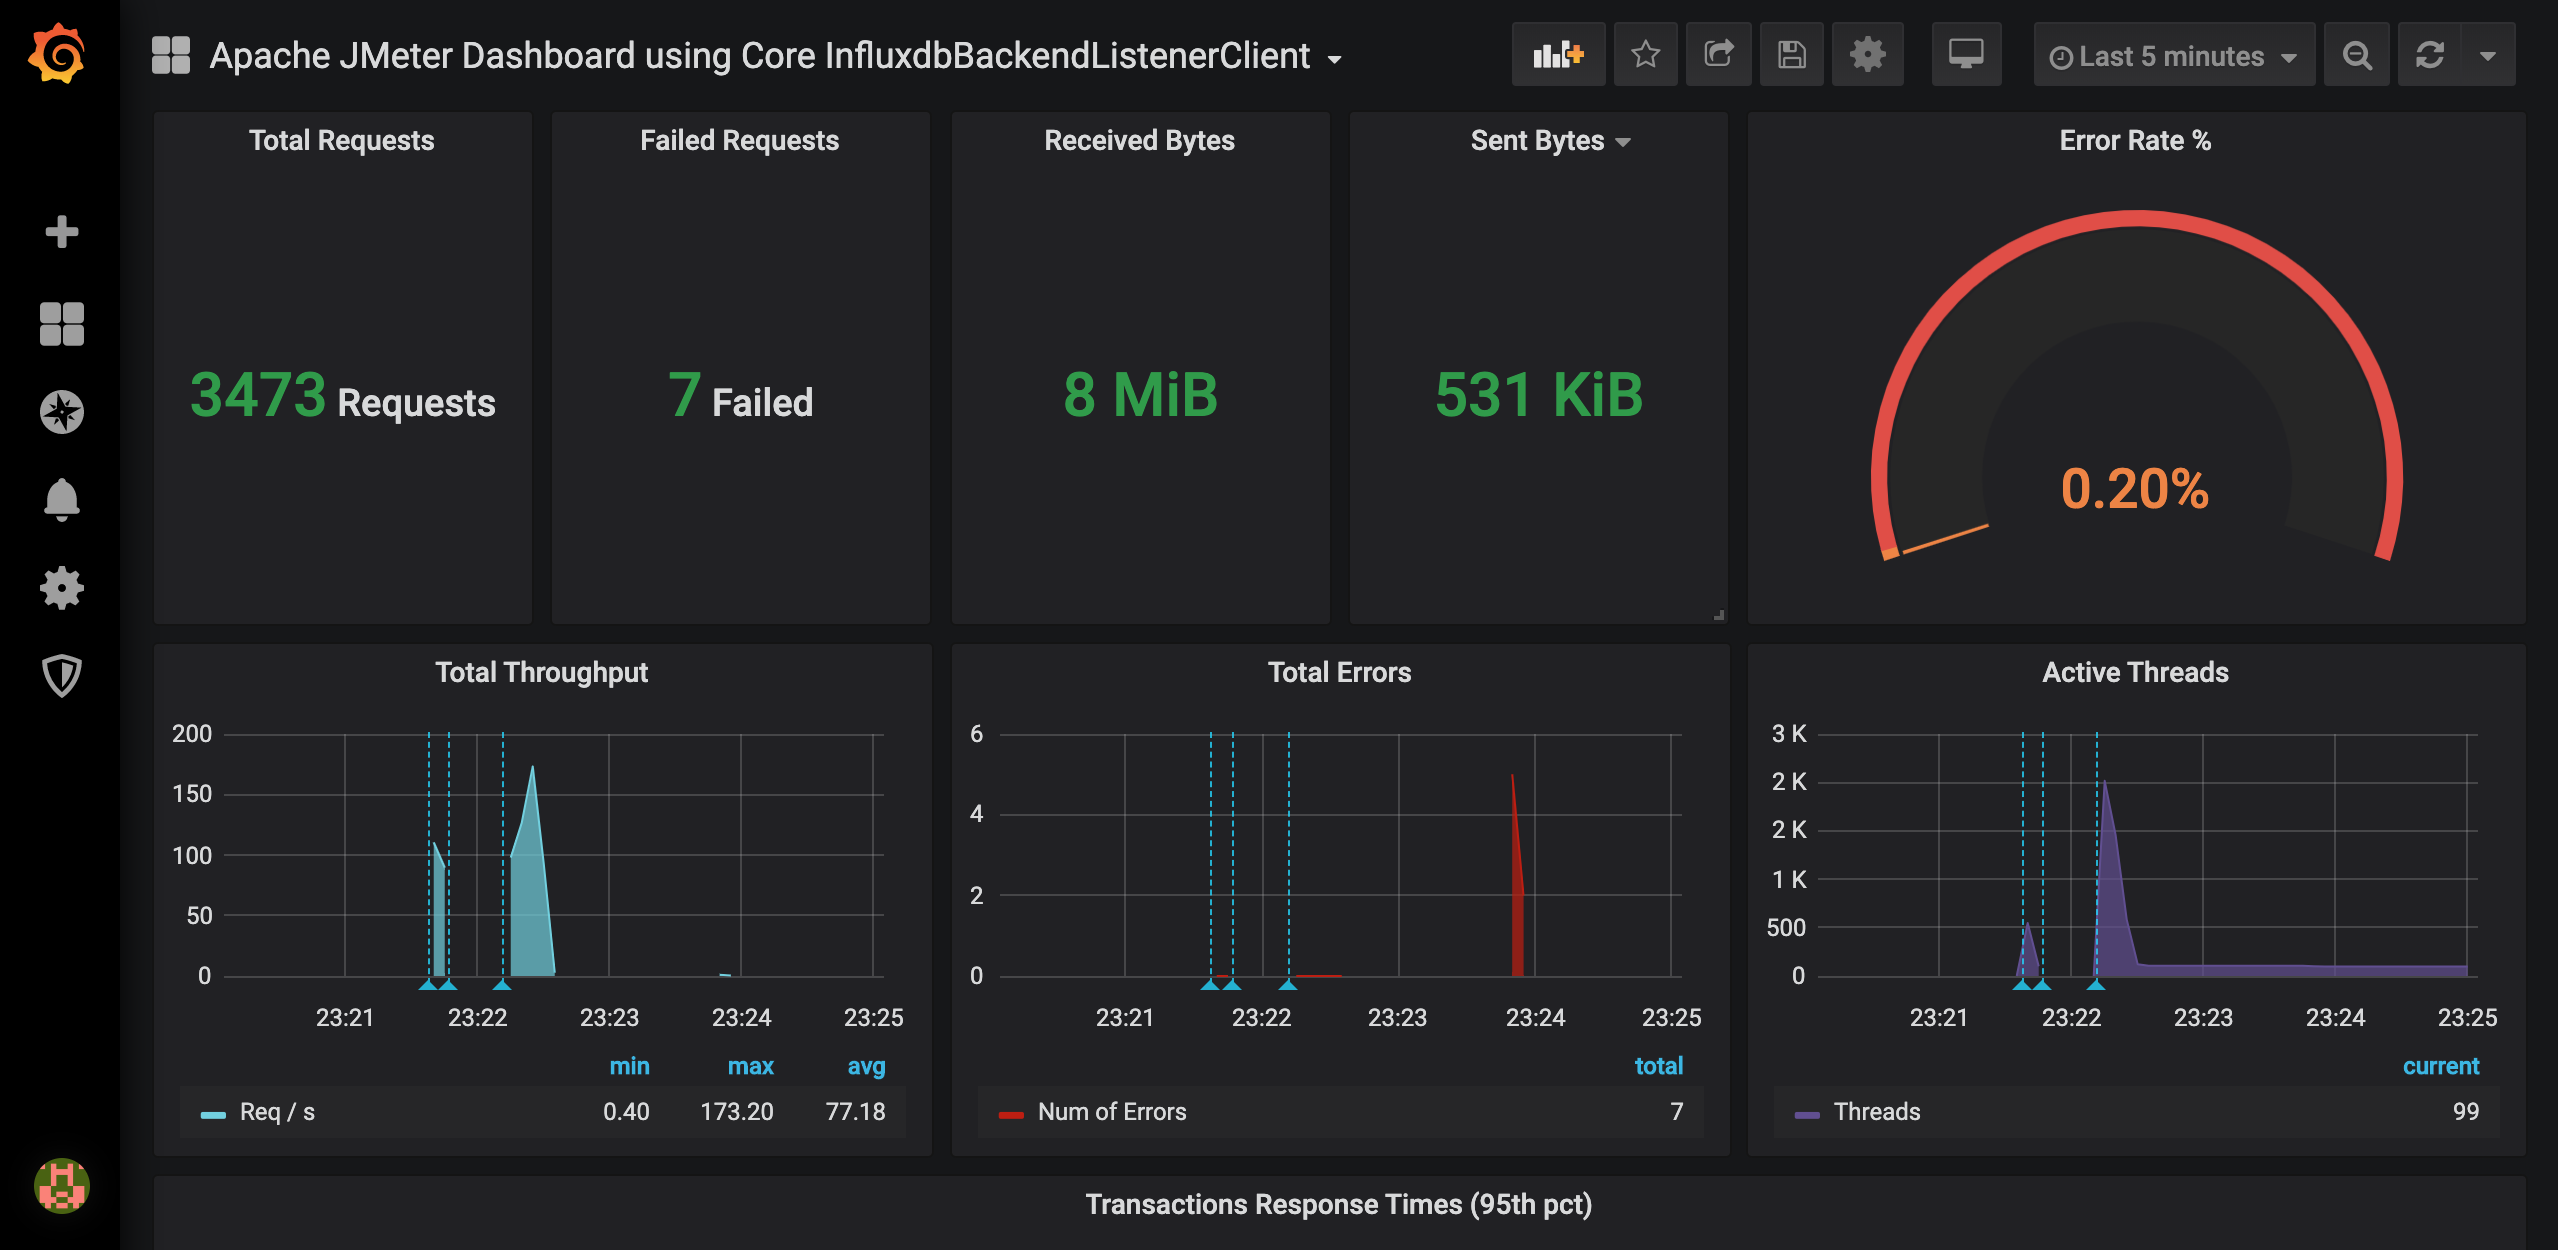The height and width of the screenshot is (1250, 2558).
Task: Enter TV view with the monitor icon
Action: (1966, 55)
